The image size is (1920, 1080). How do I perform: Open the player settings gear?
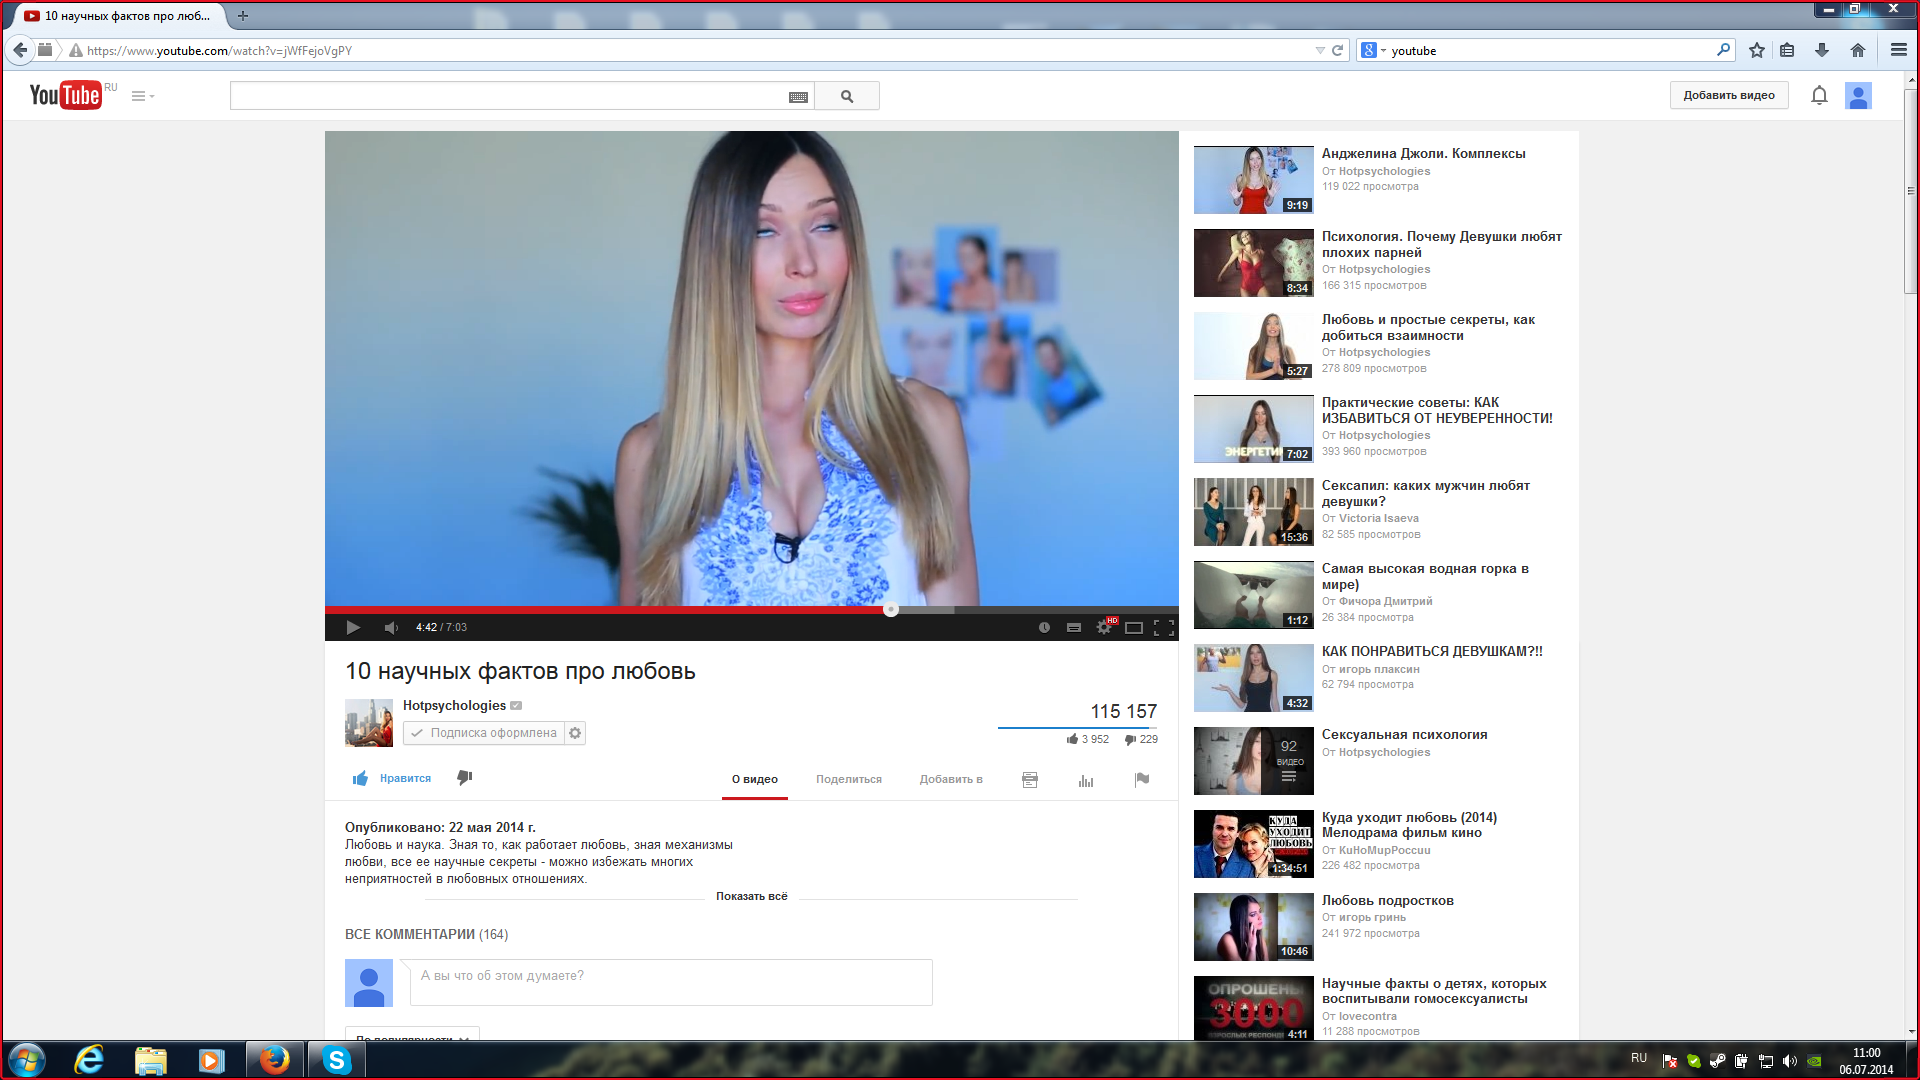pos(1104,627)
